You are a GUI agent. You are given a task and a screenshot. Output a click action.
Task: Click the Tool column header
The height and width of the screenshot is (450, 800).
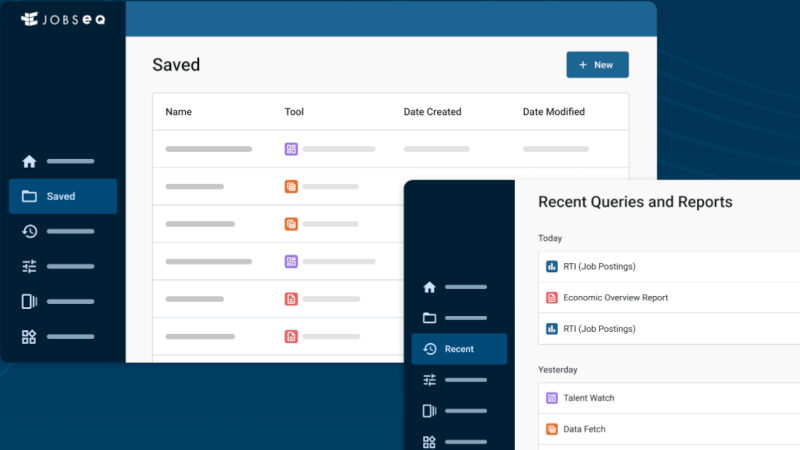tap(294, 112)
